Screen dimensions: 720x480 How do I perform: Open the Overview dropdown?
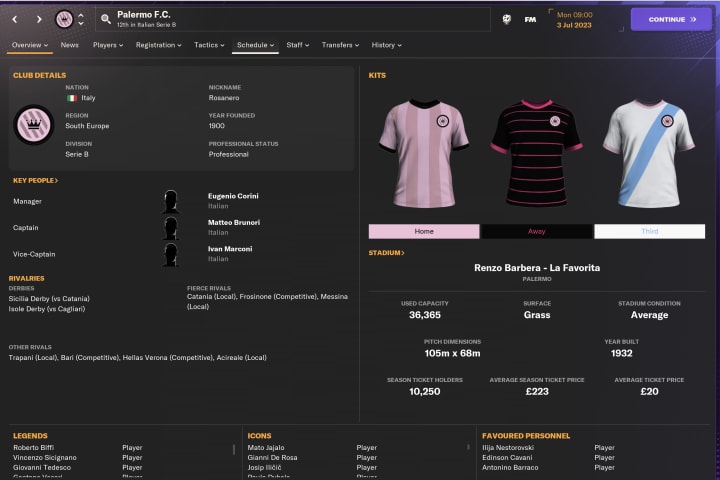30,45
